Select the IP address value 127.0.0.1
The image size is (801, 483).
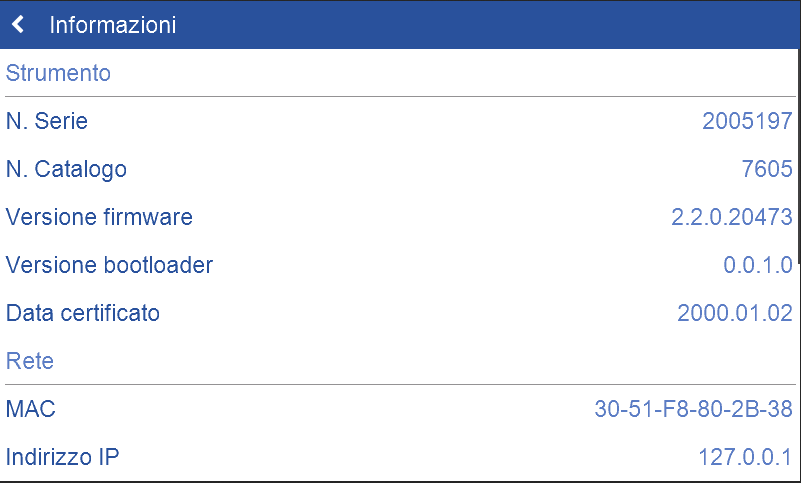click(745, 457)
